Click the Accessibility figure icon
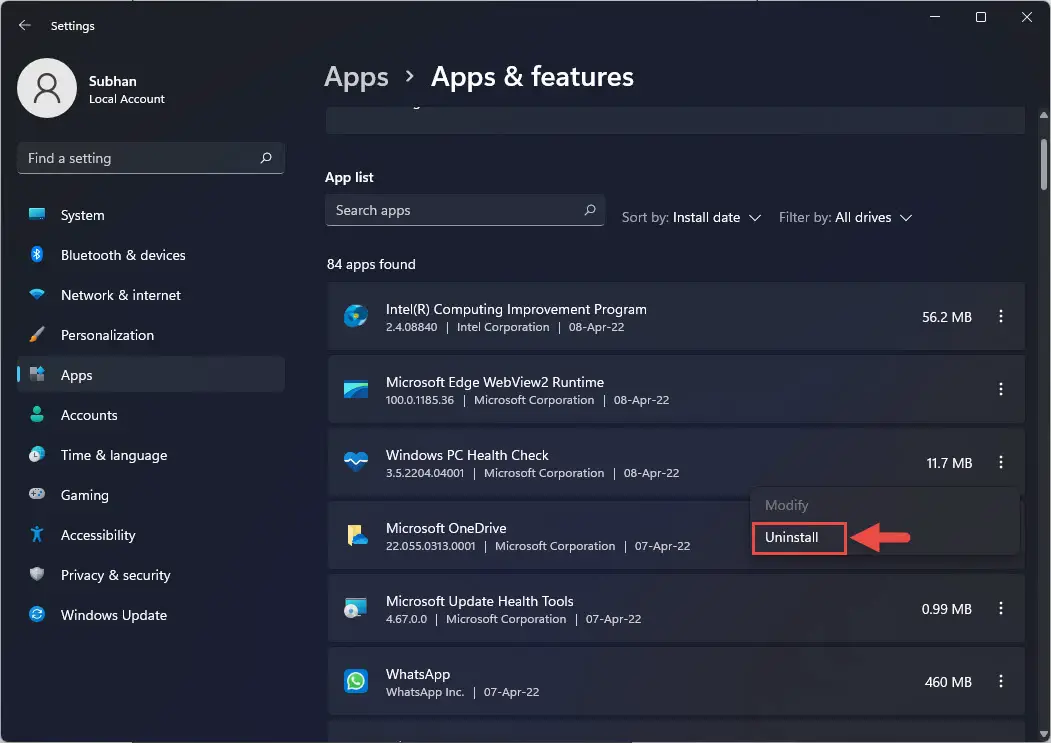This screenshot has height=743, width=1051. point(37,534)
